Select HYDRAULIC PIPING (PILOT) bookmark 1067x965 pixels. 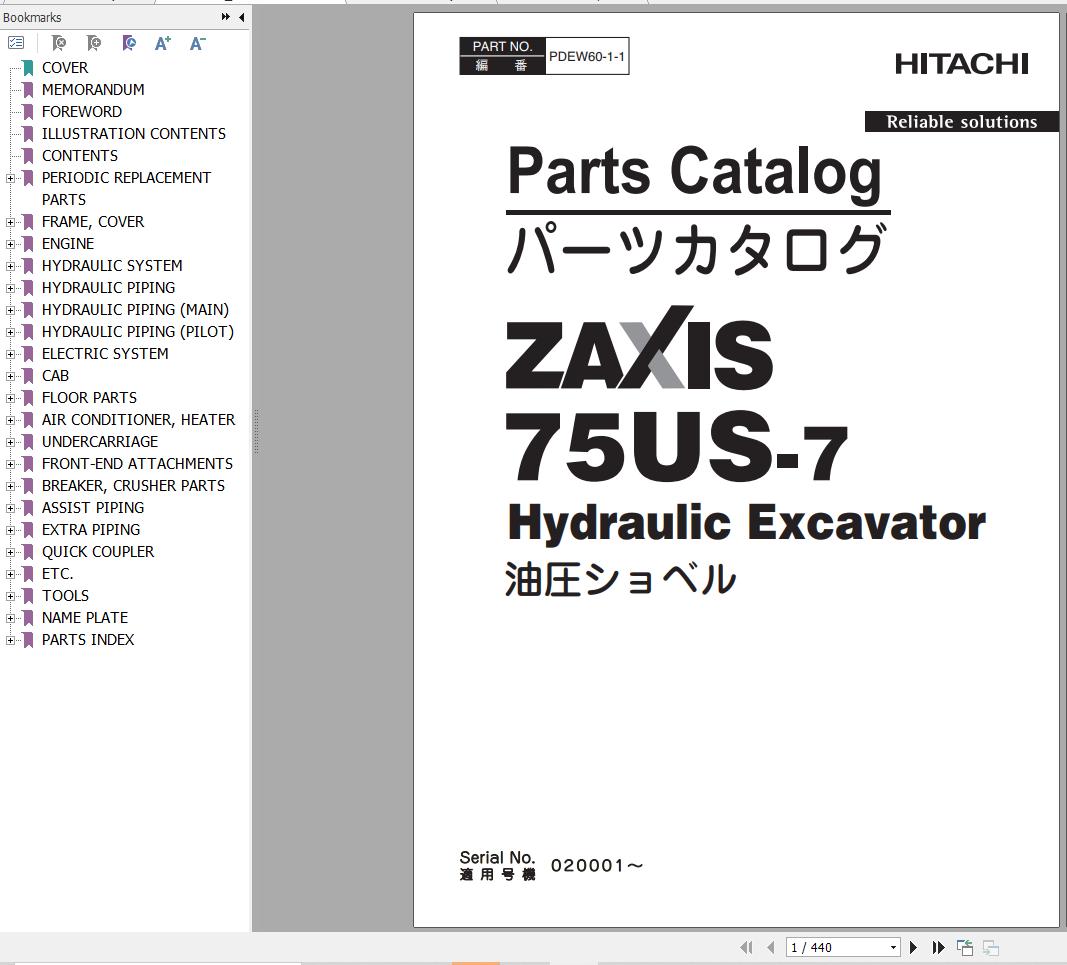(137, 332)
